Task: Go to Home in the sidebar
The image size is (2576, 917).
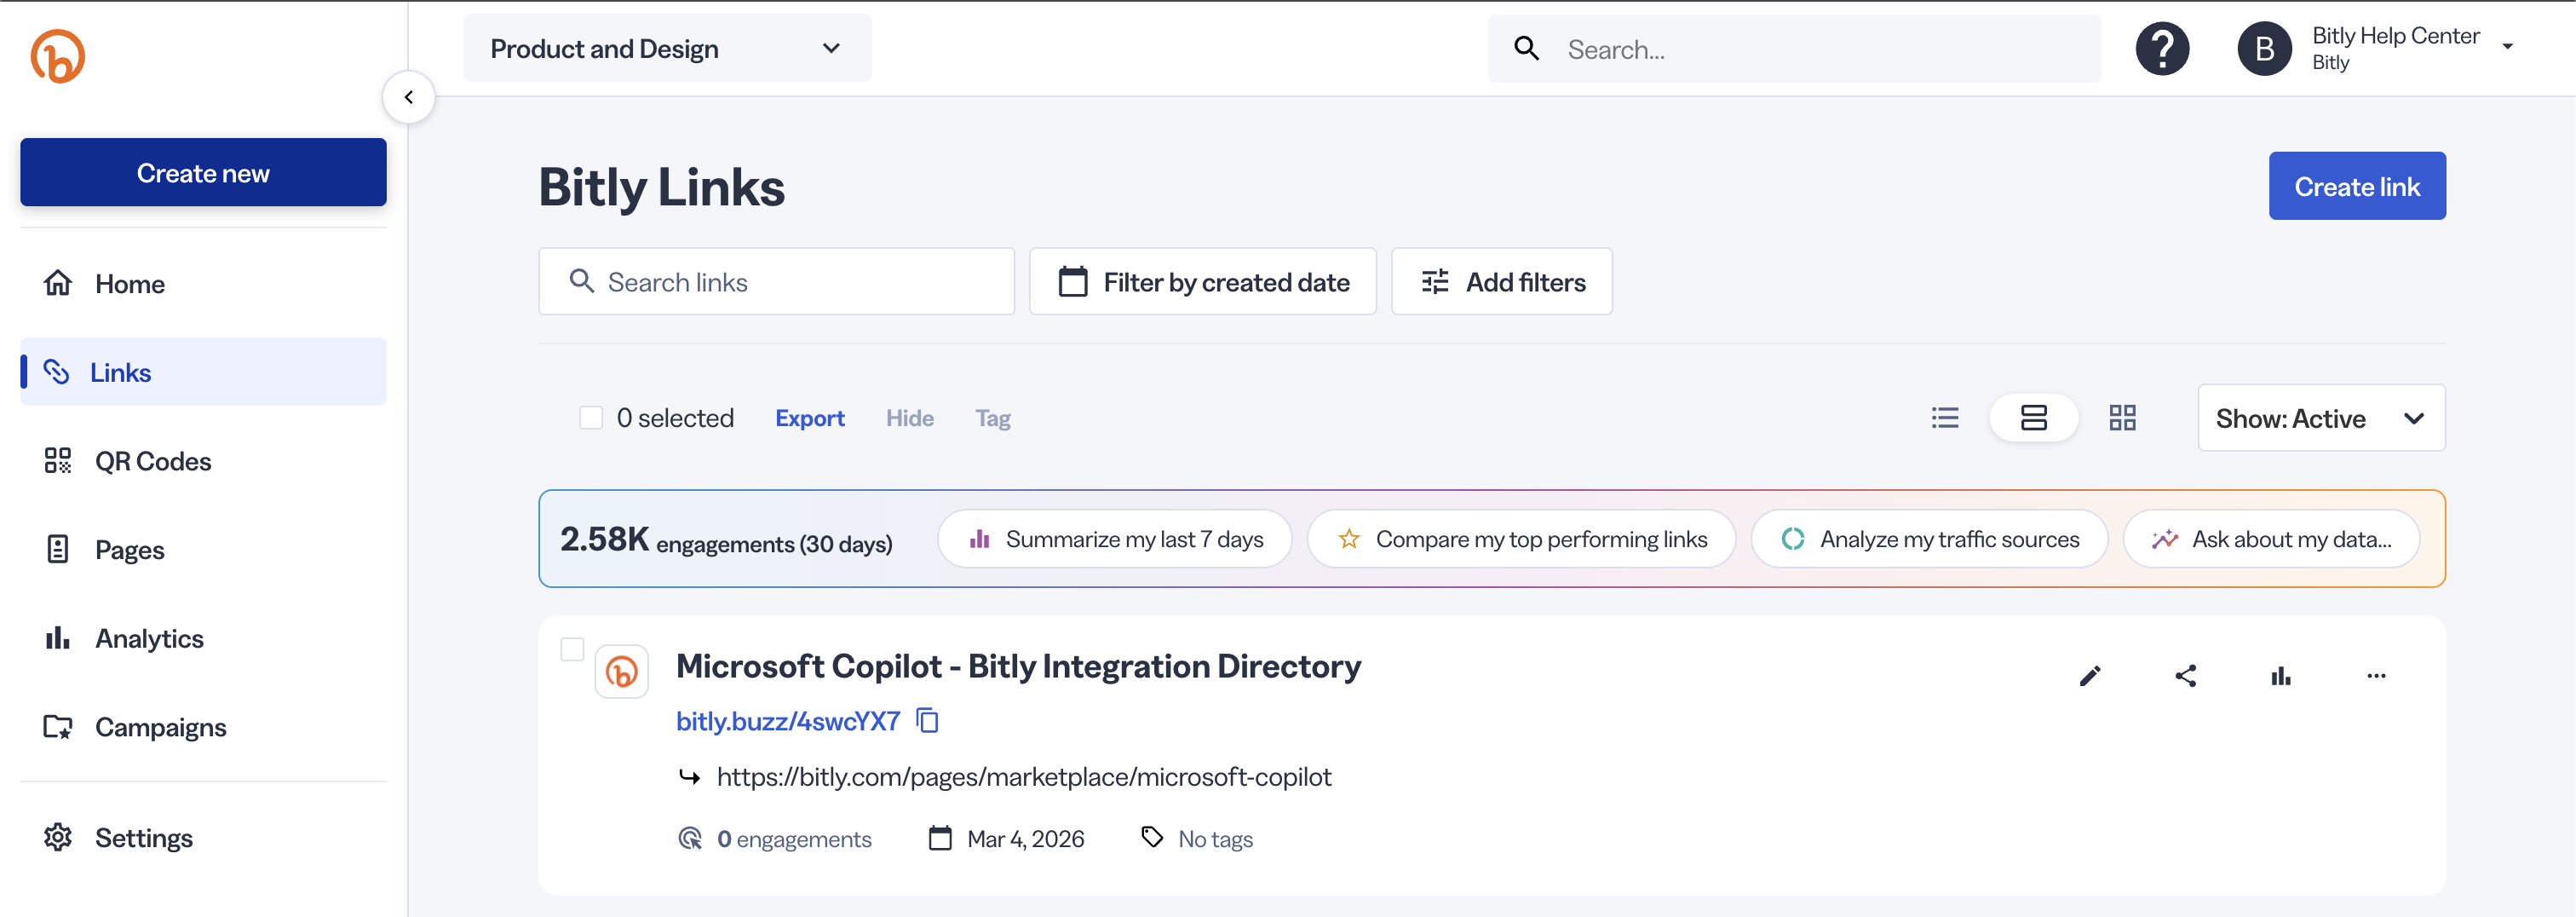Action: (203, 284)
